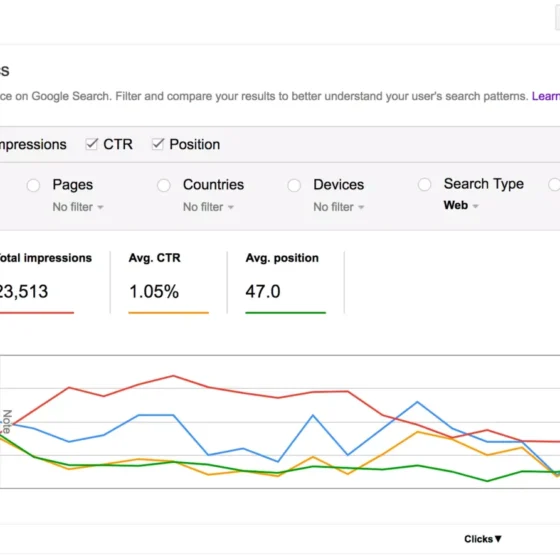Image resolution: width=560 pixels, height=555 pixels.
Task: Click the Total impressions label
Action: pyautogui.click(x=45, y=258)
